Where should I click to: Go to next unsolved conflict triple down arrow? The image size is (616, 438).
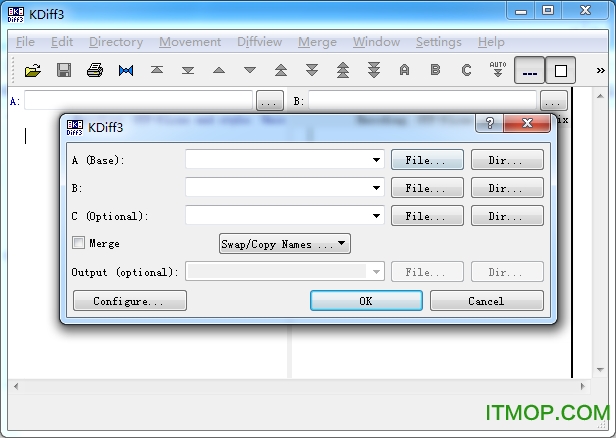pyautogui.click(x=374, y=70)
